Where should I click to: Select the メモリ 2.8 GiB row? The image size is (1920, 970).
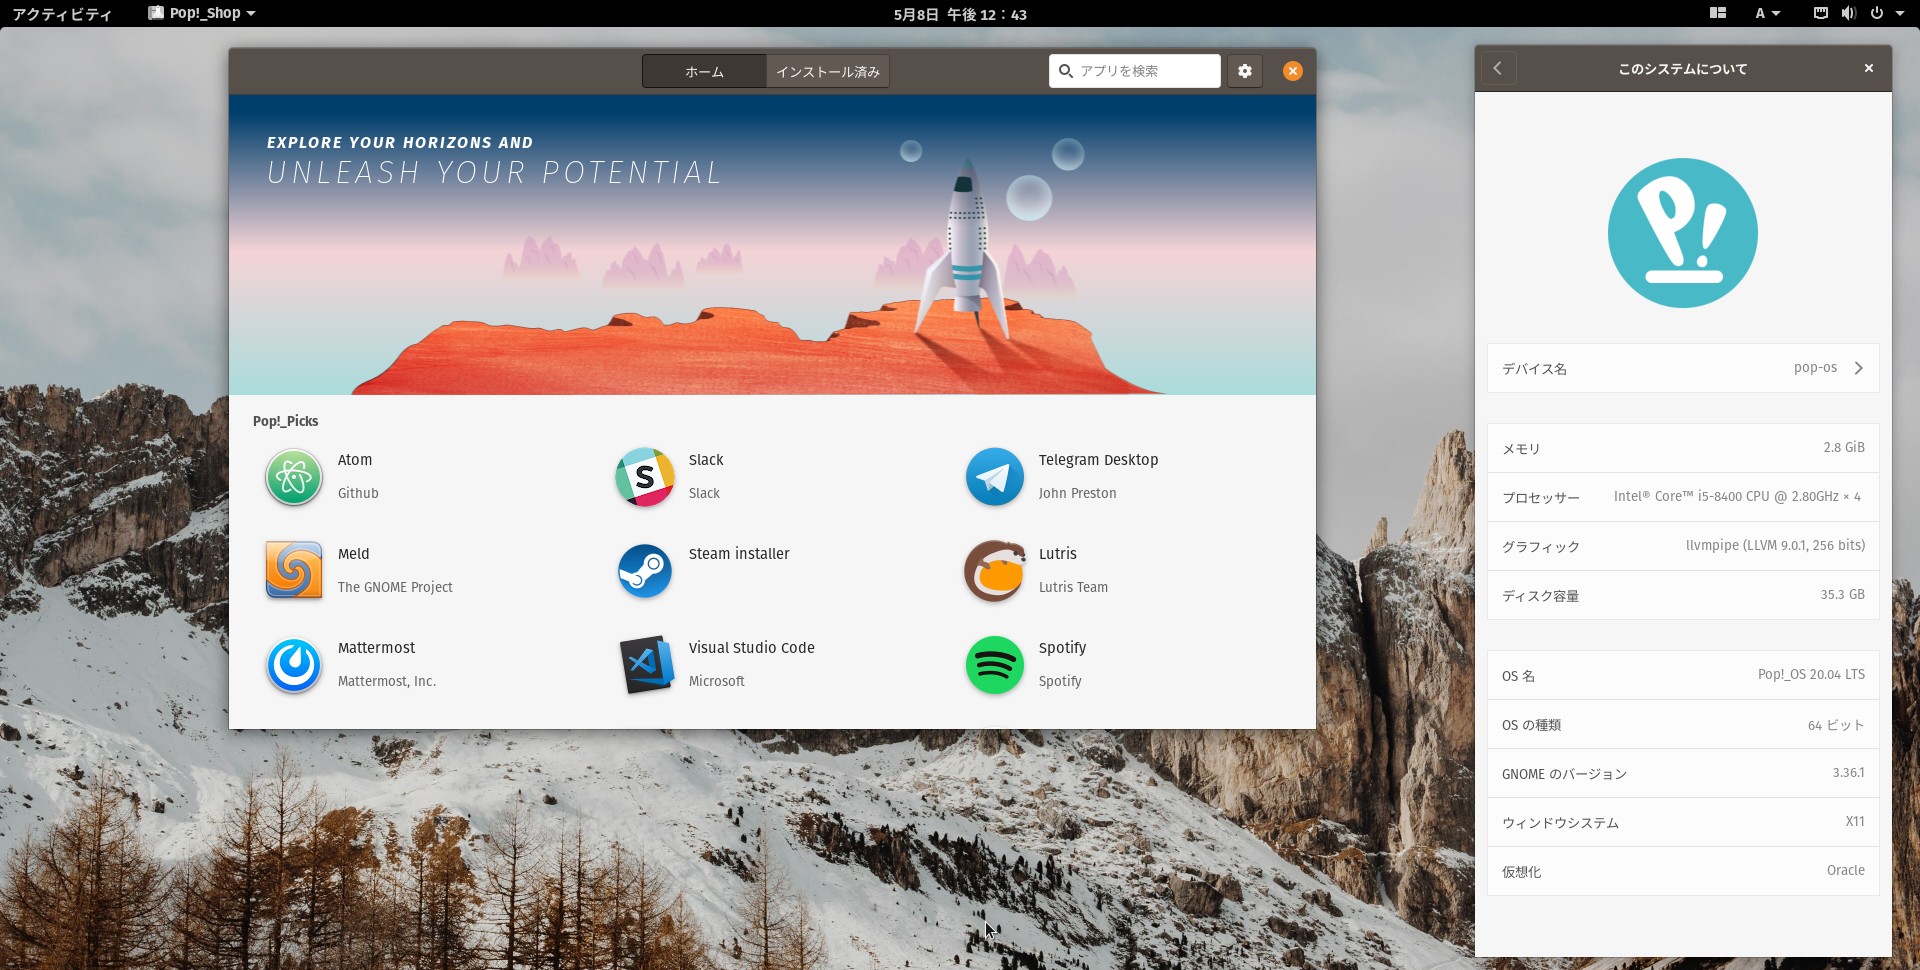click(x=1683, y=448)
